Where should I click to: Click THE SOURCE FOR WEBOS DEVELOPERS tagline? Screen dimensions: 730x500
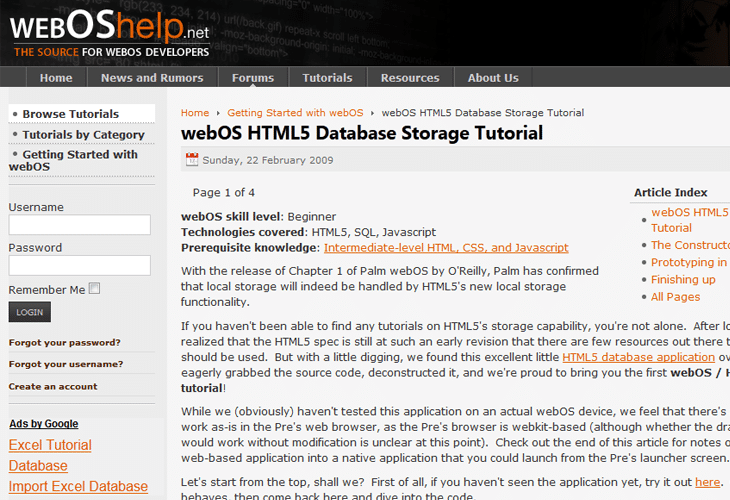click(112, 52)
